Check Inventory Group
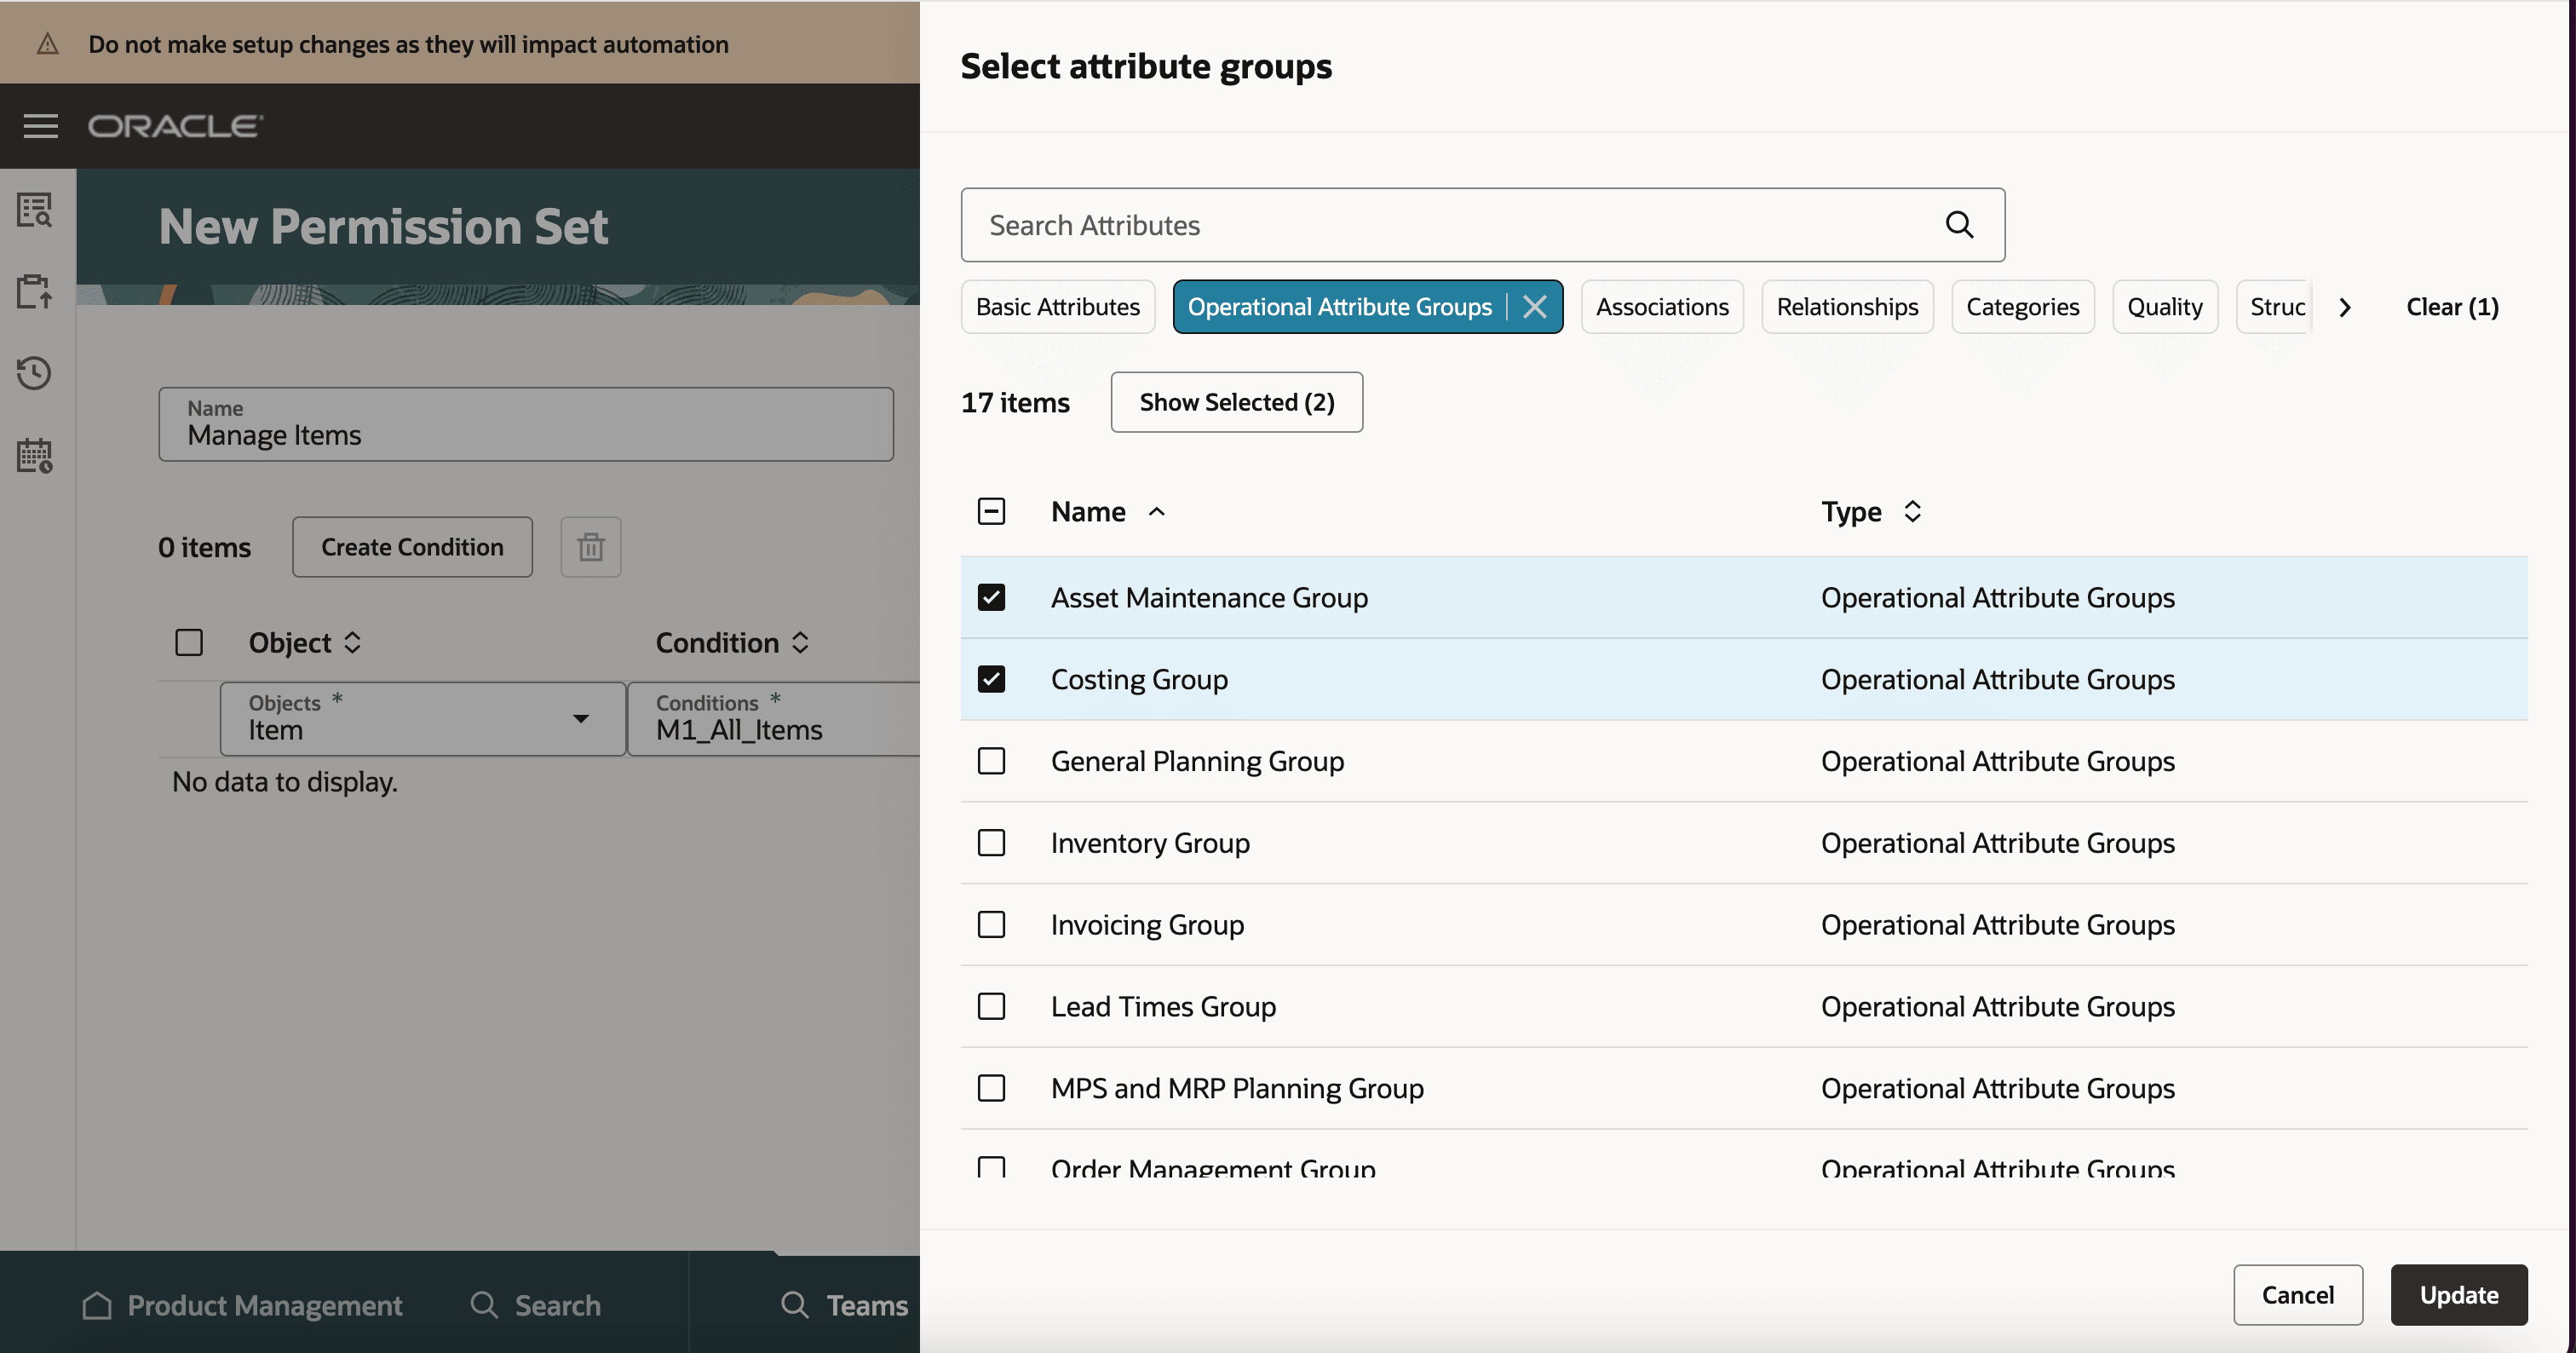Image resolution: width=2576 pixels, height=1353 pixels. pyautogui.click(x=991, y=843)
